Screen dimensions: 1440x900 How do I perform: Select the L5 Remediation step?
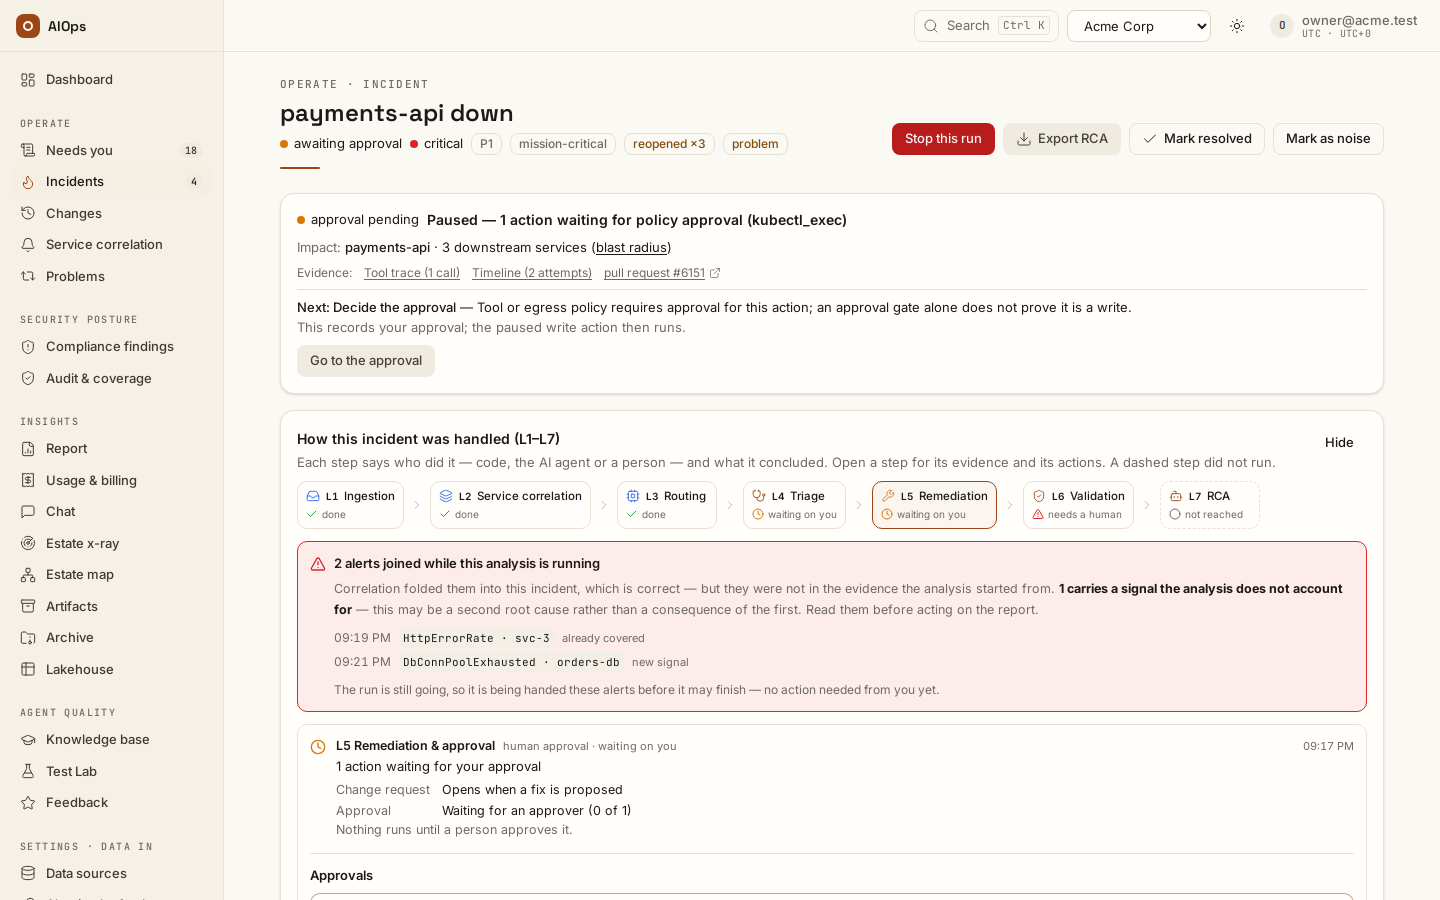(934, 505)
